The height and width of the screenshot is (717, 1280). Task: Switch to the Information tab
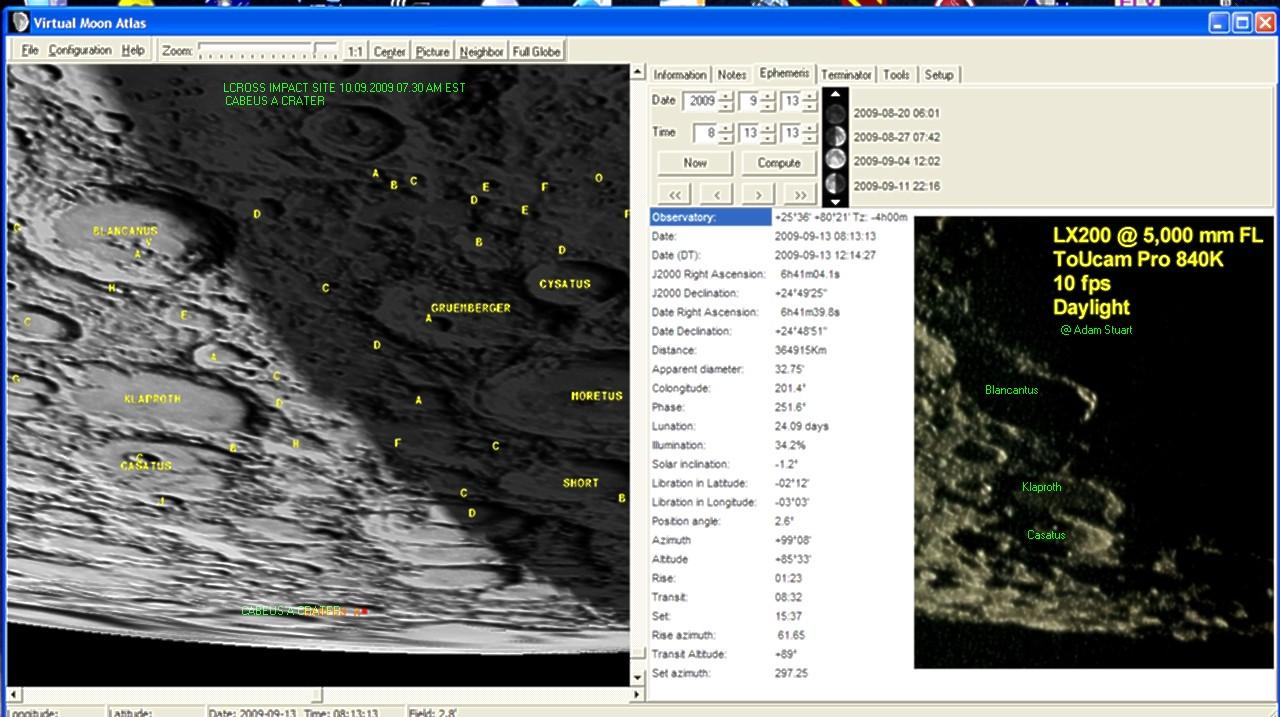[680, 75]
